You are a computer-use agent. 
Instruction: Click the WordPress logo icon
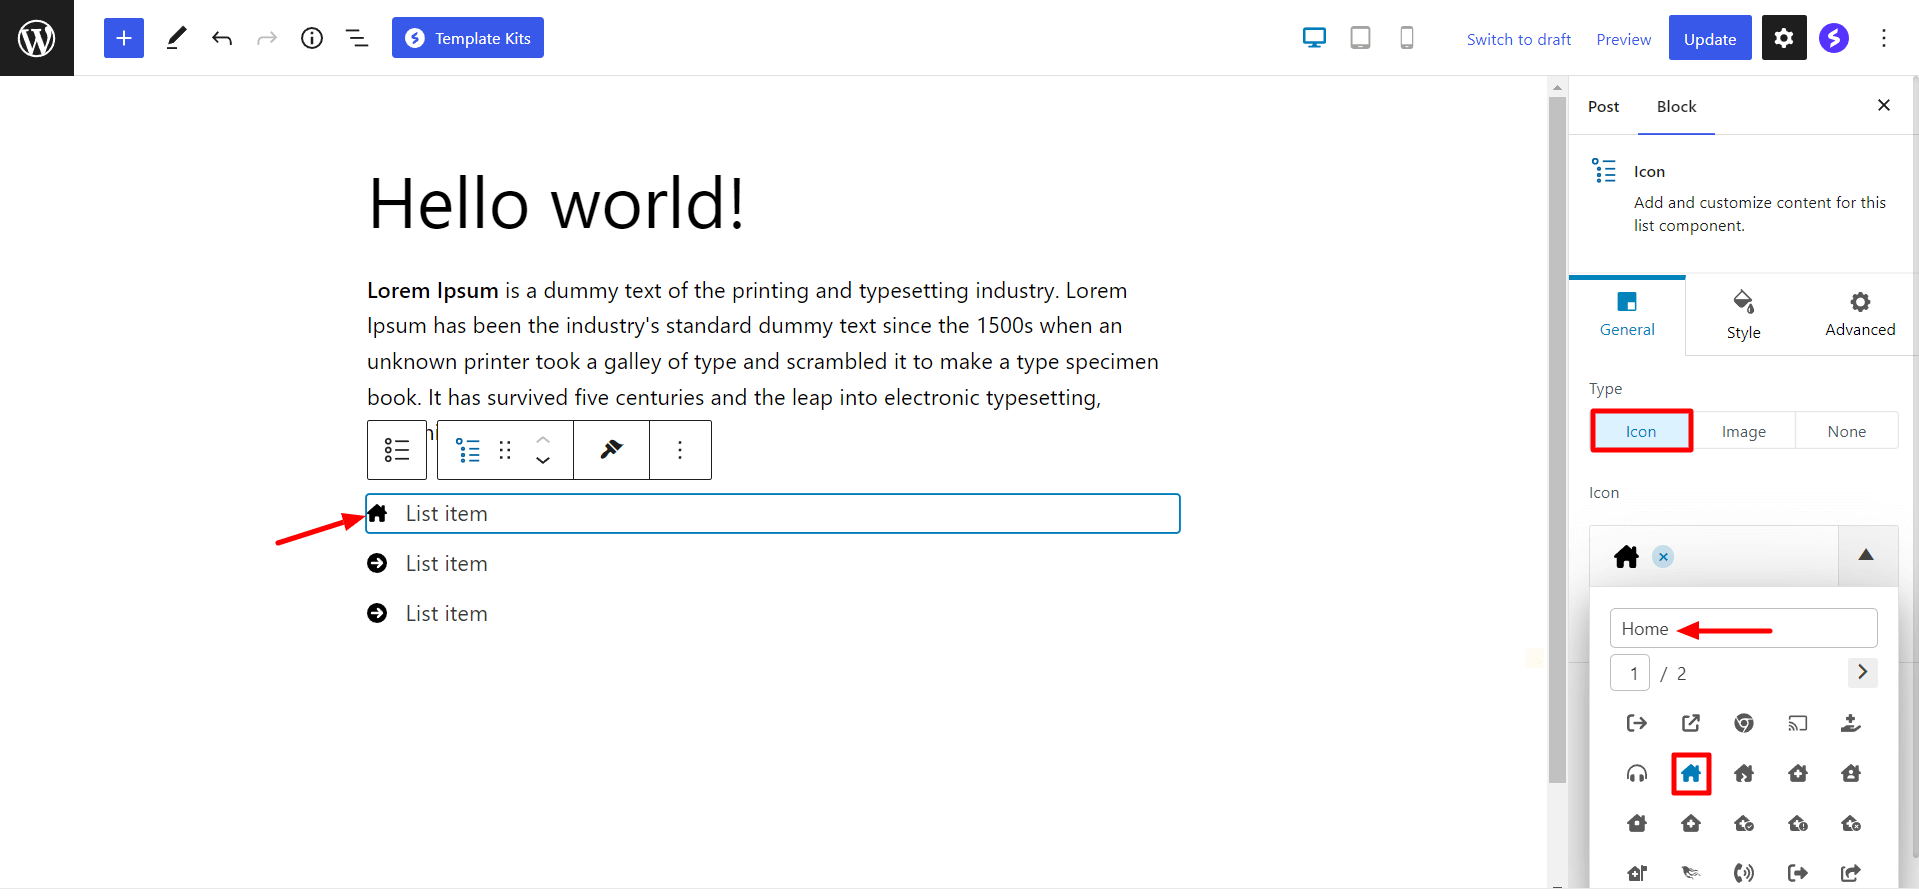click(x=37, y=38)
